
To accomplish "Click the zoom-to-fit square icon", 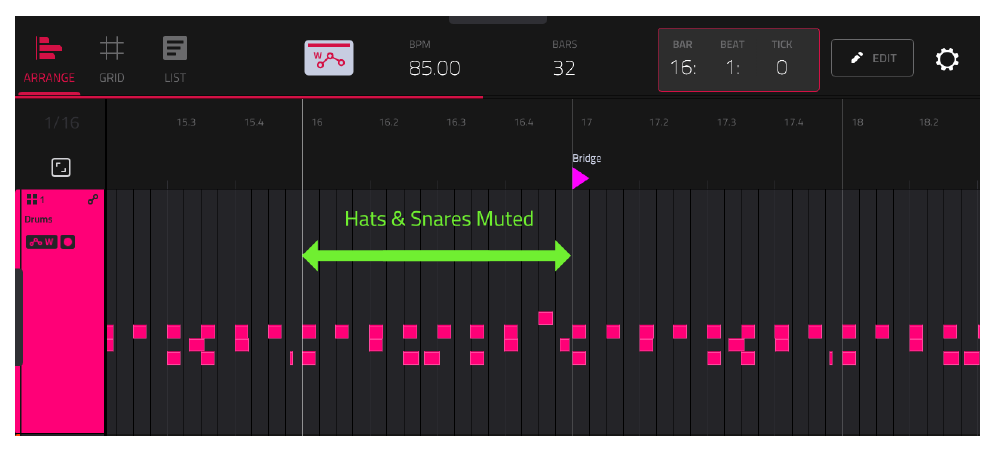I will coord(61,168).
